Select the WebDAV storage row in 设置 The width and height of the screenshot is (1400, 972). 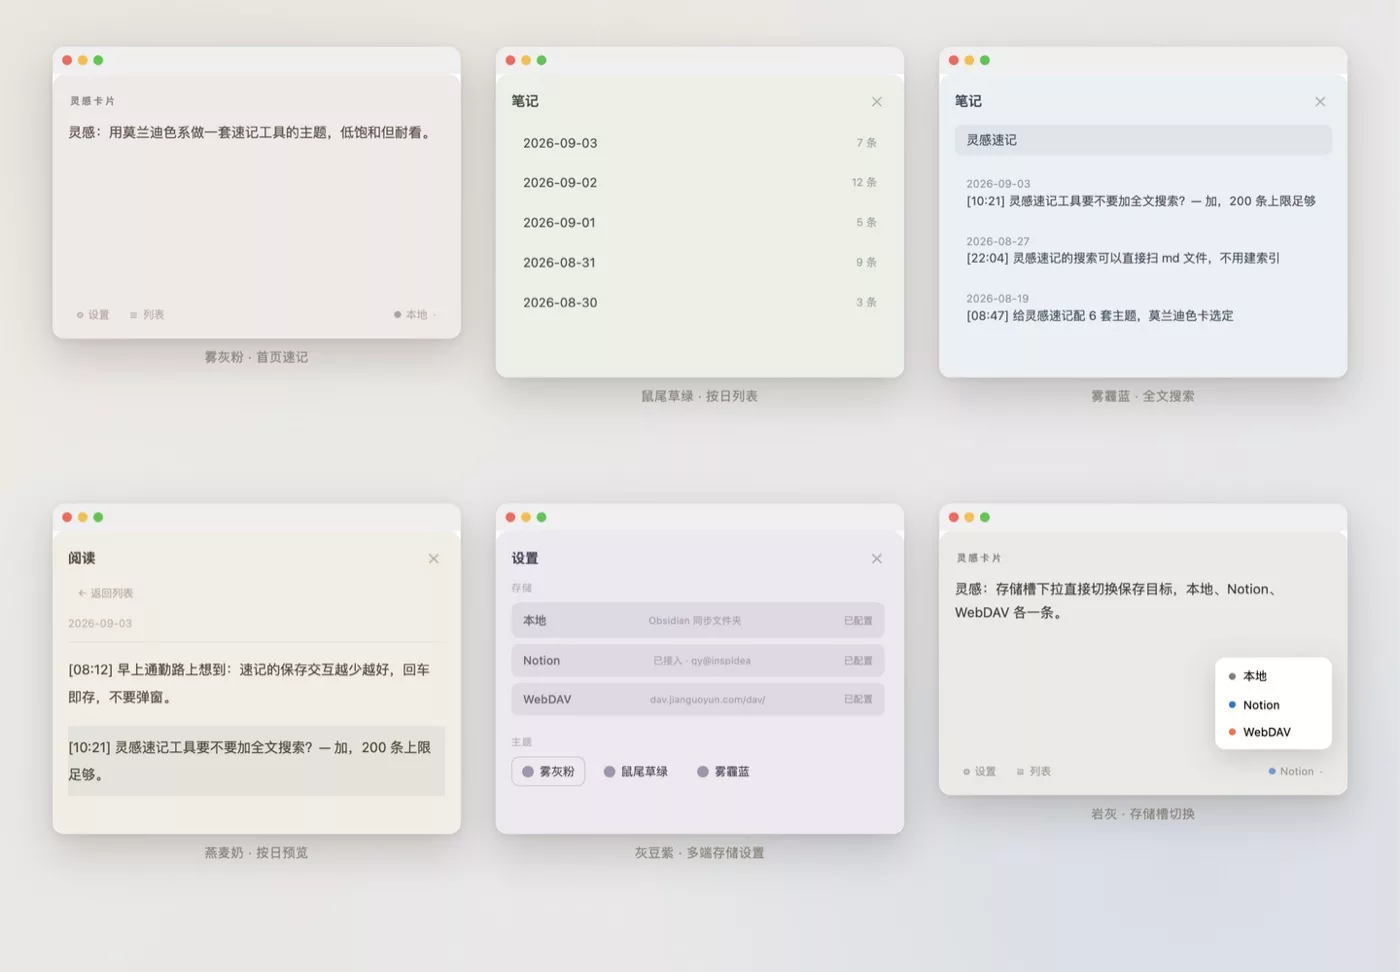tap(698, 700)
